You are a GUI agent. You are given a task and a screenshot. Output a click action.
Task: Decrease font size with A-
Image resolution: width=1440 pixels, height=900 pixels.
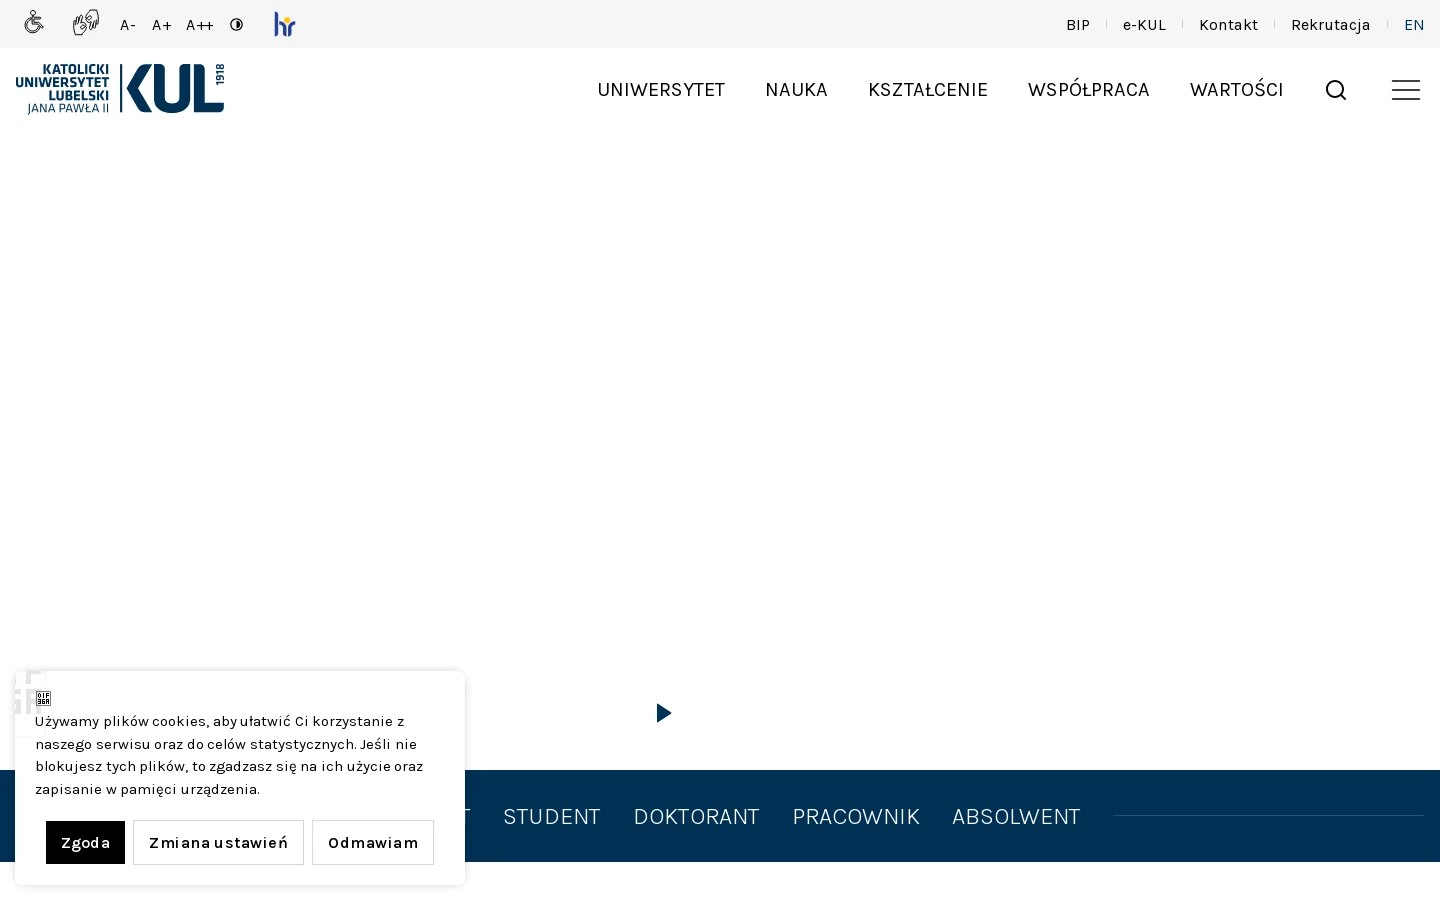[x=128, y=25]
